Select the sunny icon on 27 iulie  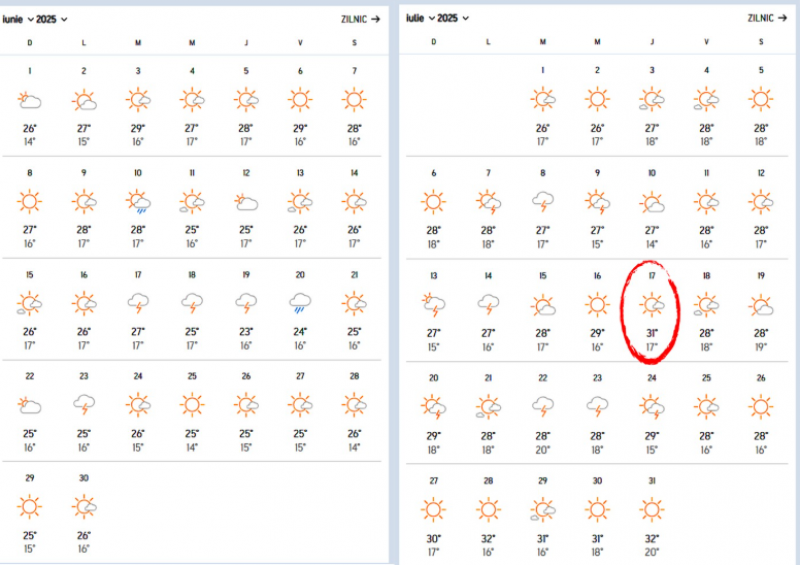click(433, 509)
